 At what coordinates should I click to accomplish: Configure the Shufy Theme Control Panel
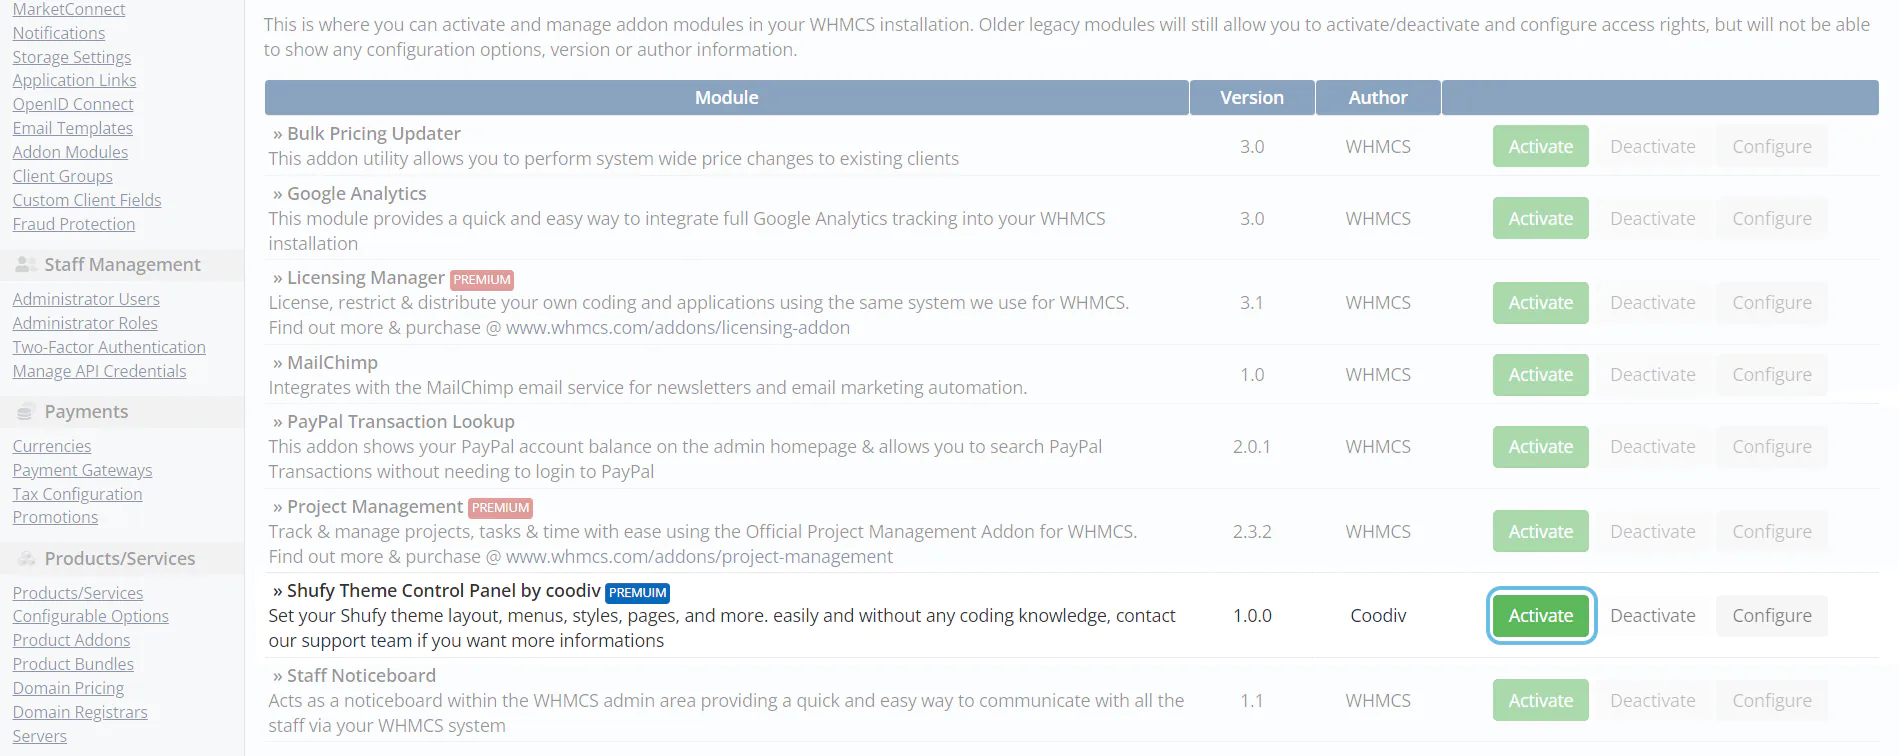point(1771,616)
